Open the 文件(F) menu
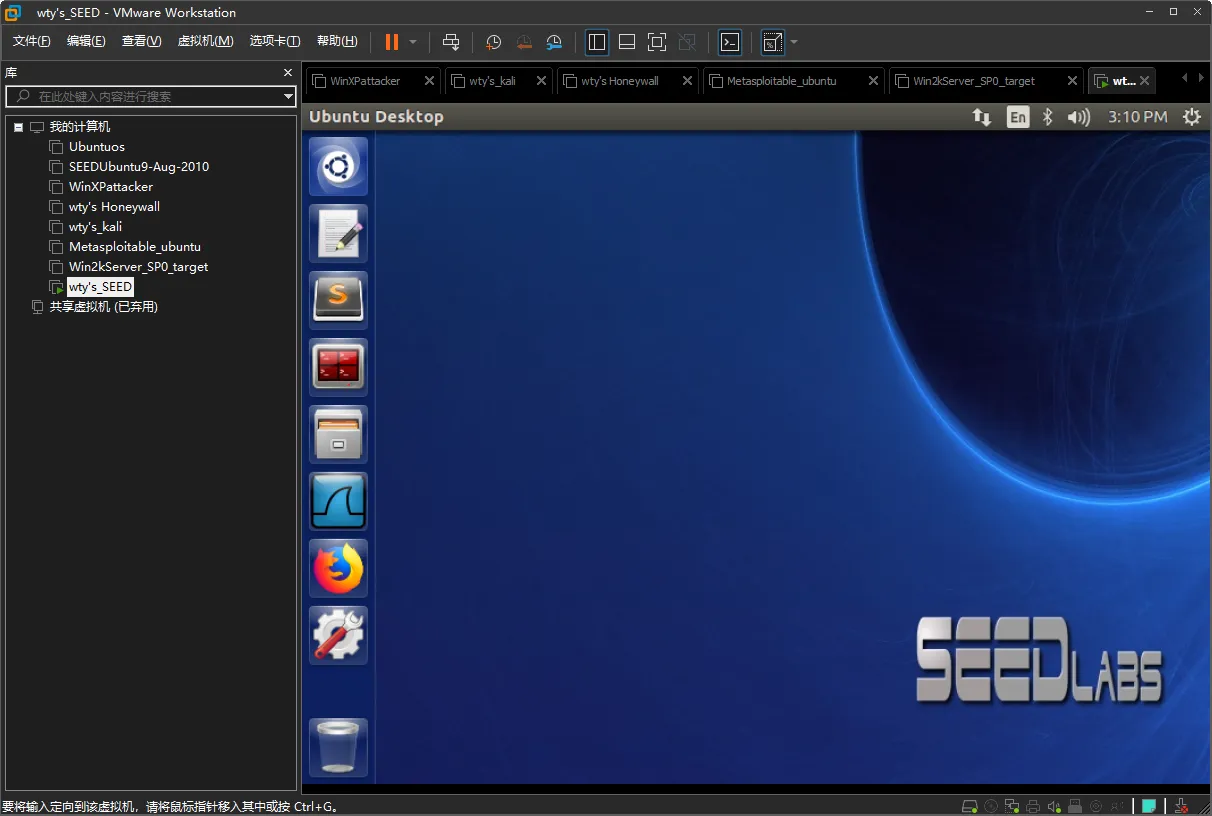The height and width of the screenshot is (816, 1212). [32, 41]
